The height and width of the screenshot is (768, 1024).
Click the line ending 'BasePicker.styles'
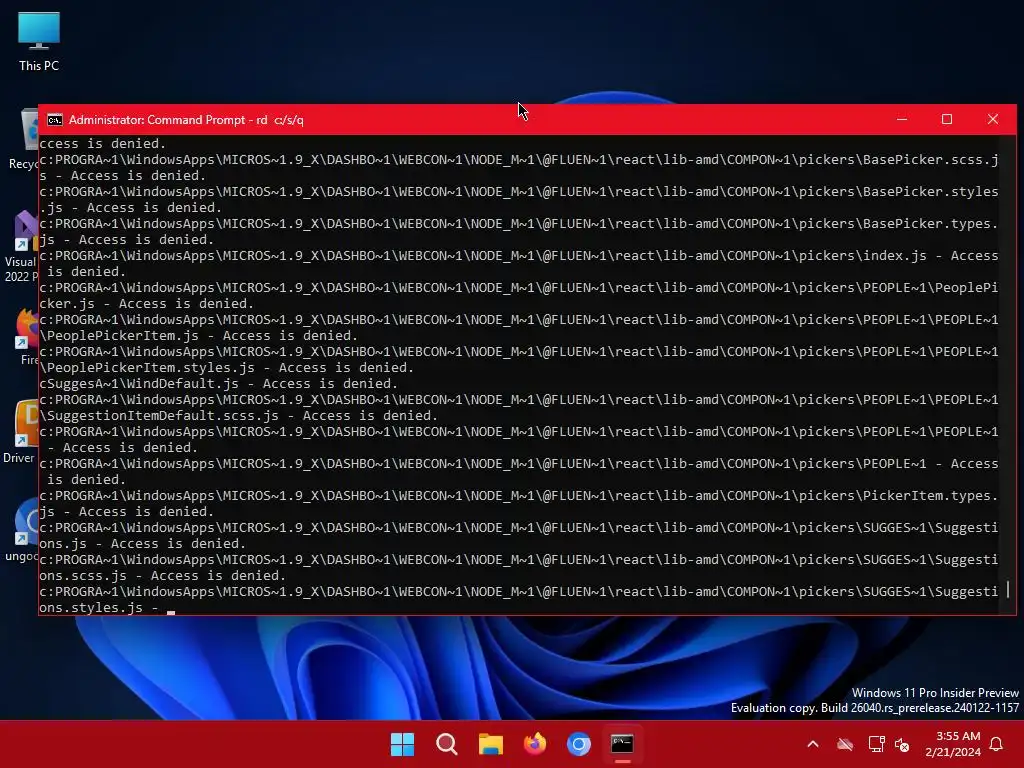[x=519, y=192]
